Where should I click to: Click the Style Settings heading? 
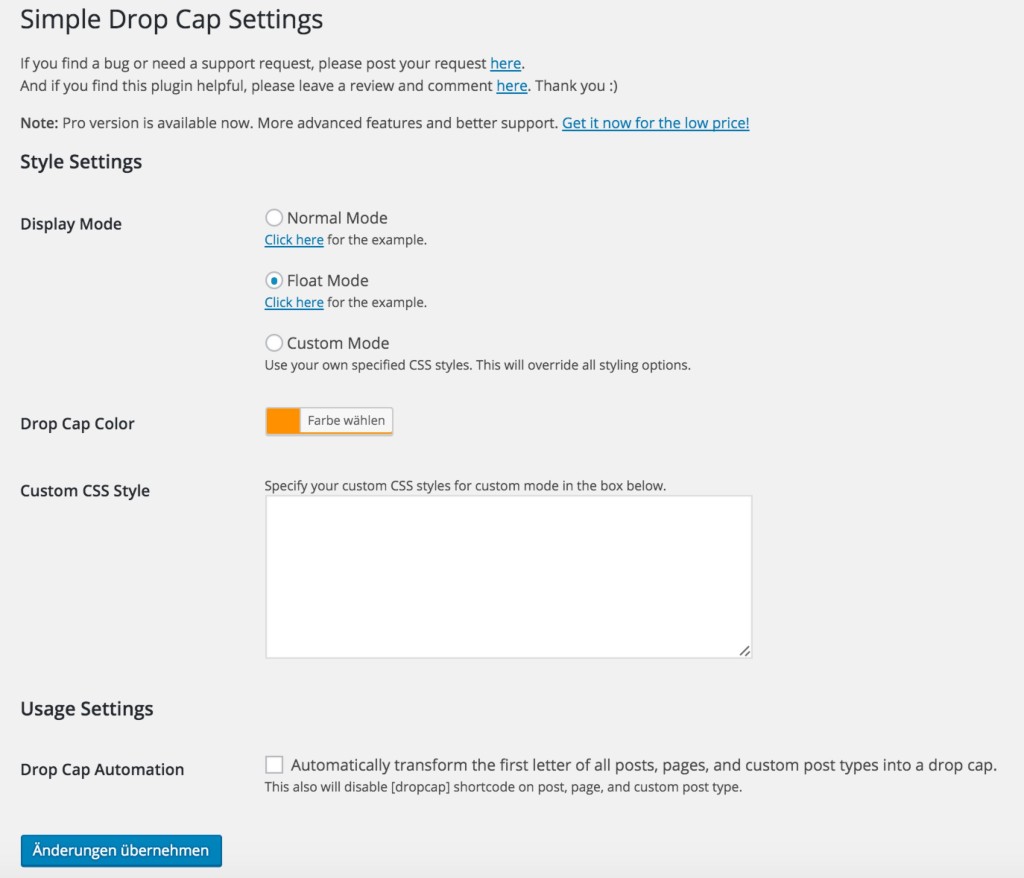coord(80,161)
